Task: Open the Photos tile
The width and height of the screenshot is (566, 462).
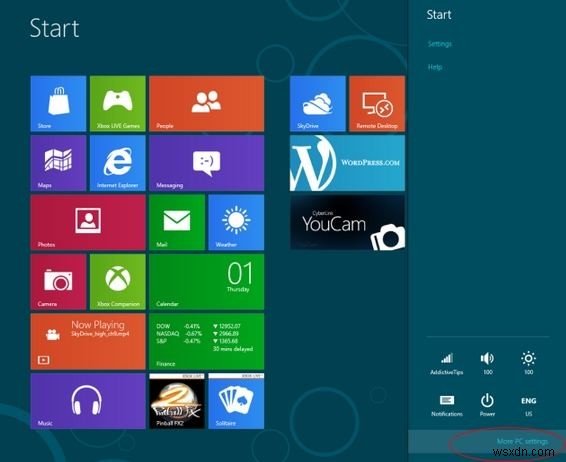Action: point(88,222)
